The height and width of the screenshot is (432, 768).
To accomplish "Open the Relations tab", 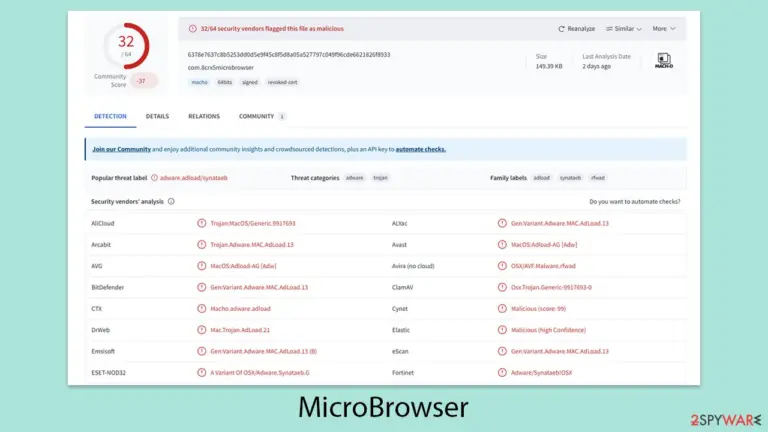I will pyautogui.click(x=204, y=117).
